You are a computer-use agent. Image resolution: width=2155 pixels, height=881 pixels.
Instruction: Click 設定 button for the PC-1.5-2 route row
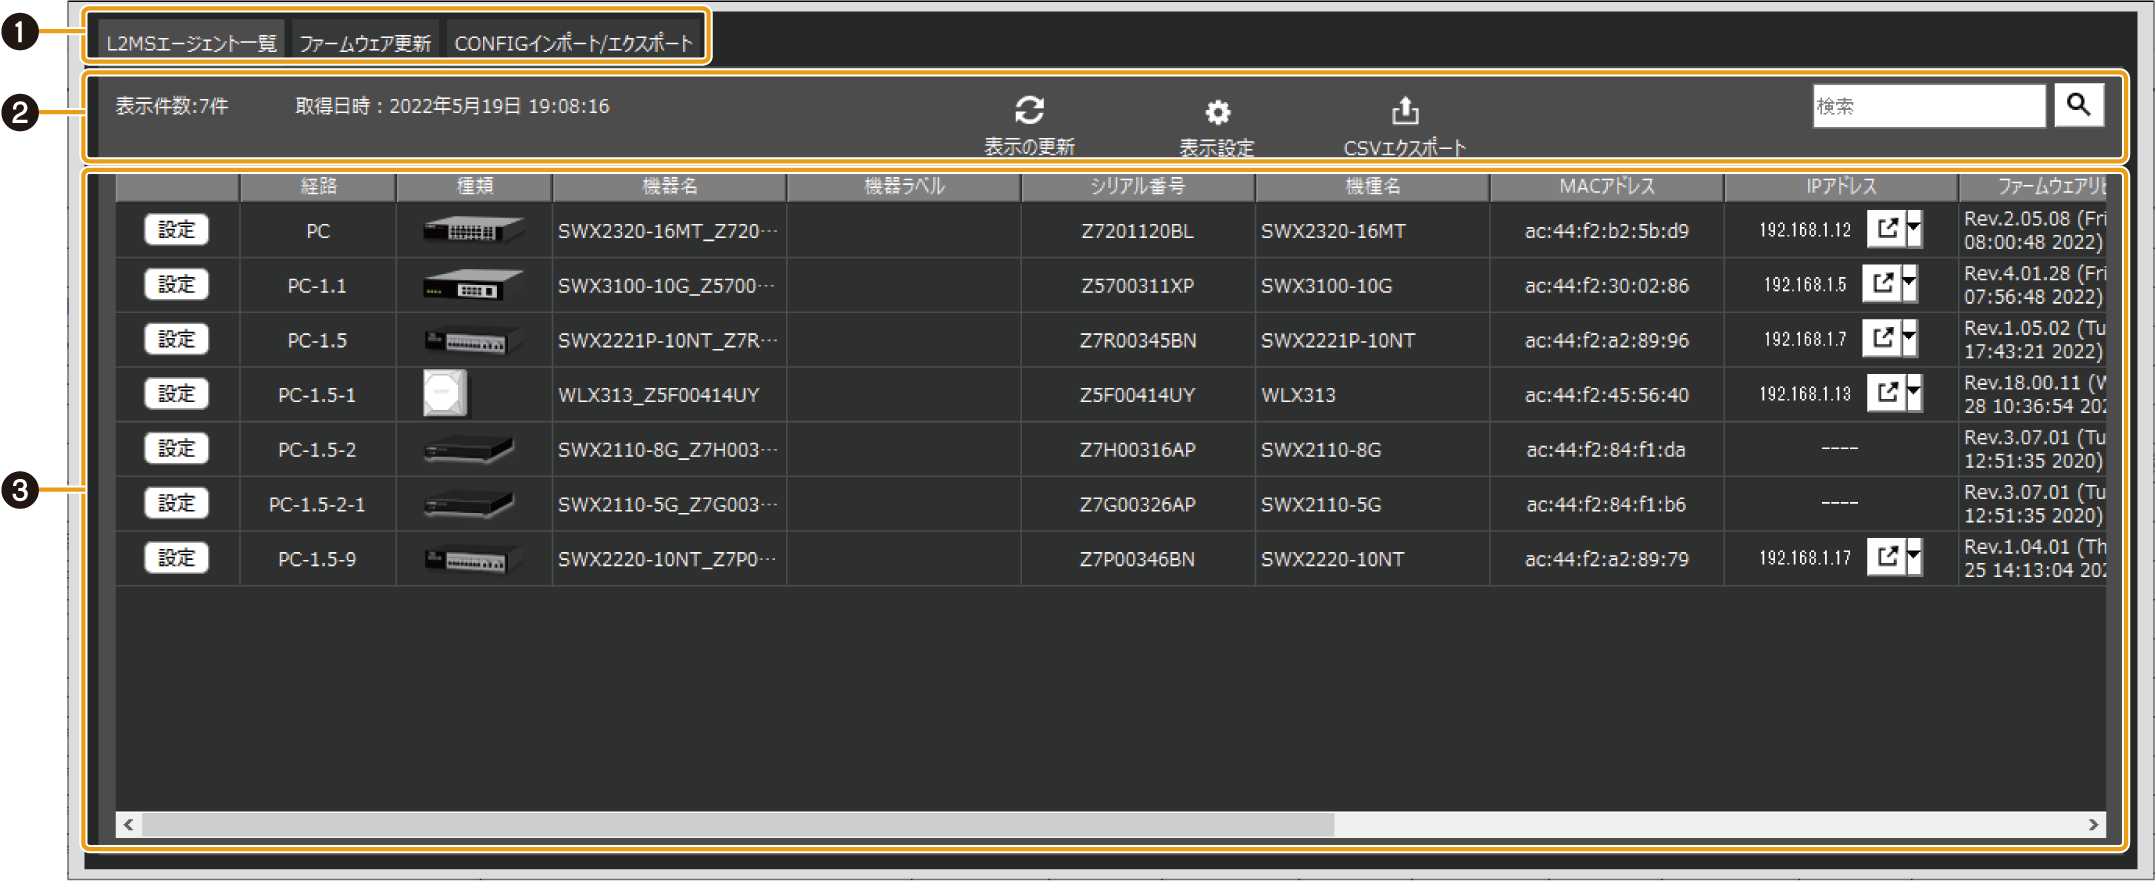coord(176,449)
